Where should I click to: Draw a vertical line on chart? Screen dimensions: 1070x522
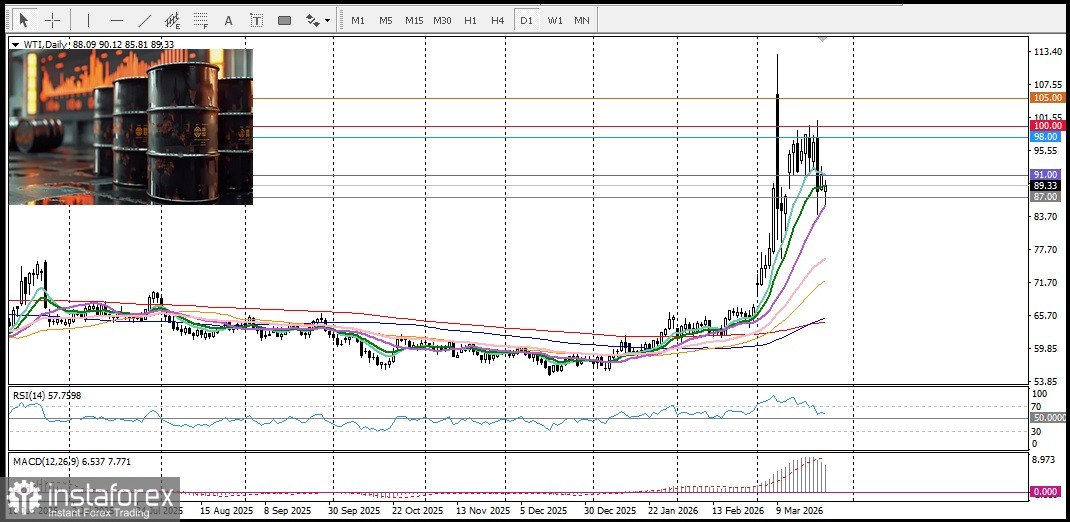88,20
